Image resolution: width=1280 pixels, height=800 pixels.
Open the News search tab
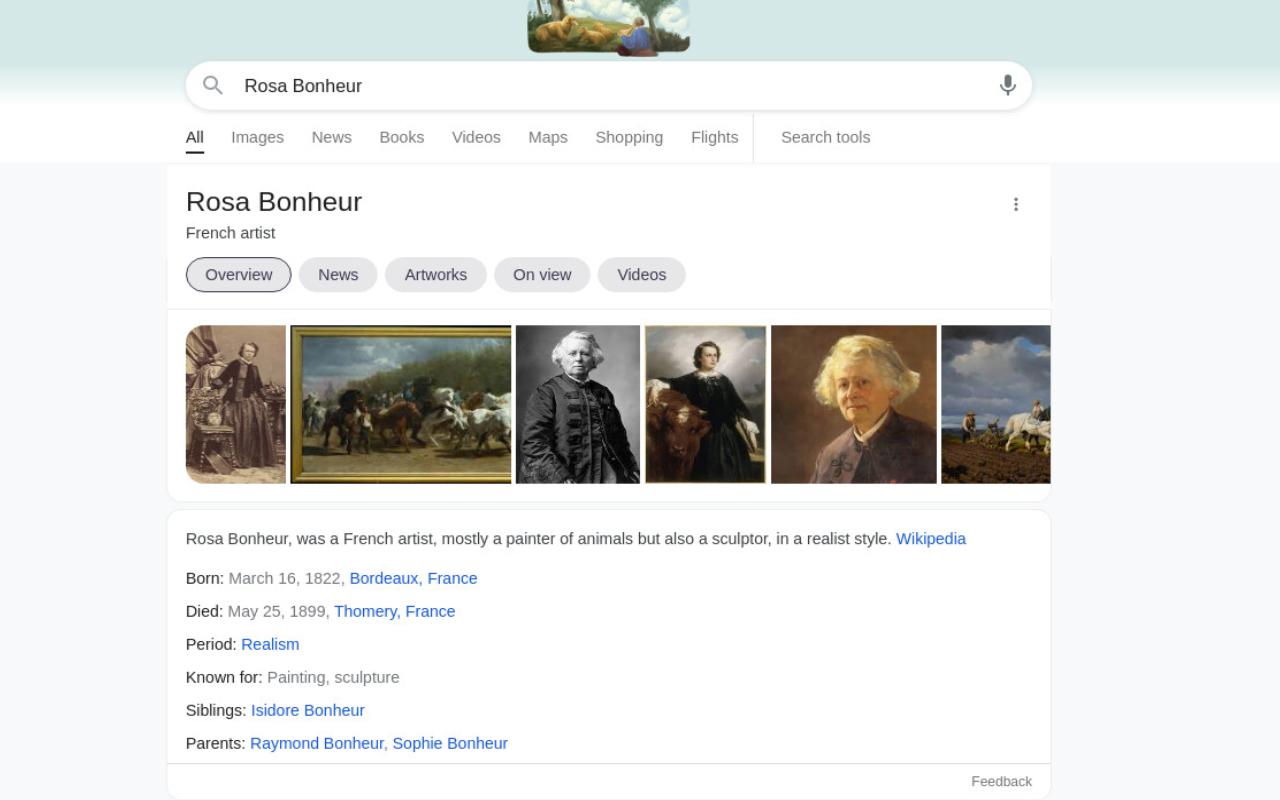coord(331,138)
